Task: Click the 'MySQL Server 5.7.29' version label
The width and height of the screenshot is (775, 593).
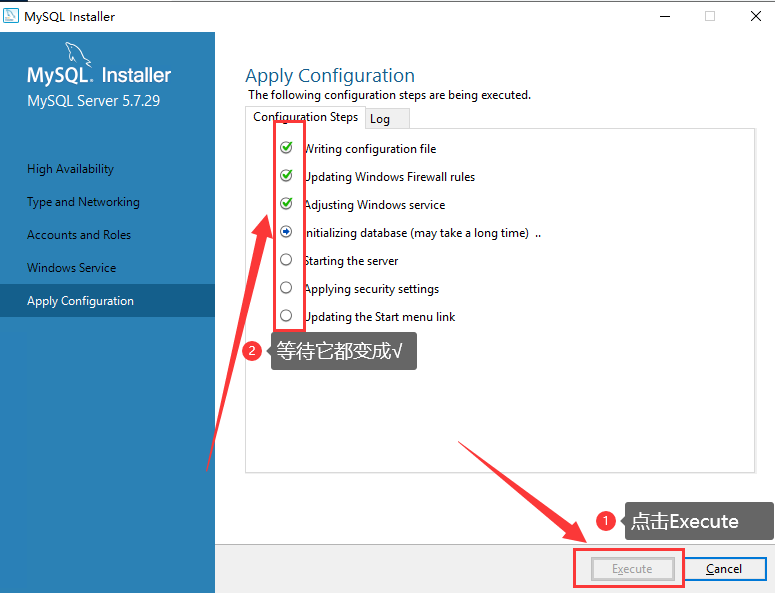Action: coord(93,101)
